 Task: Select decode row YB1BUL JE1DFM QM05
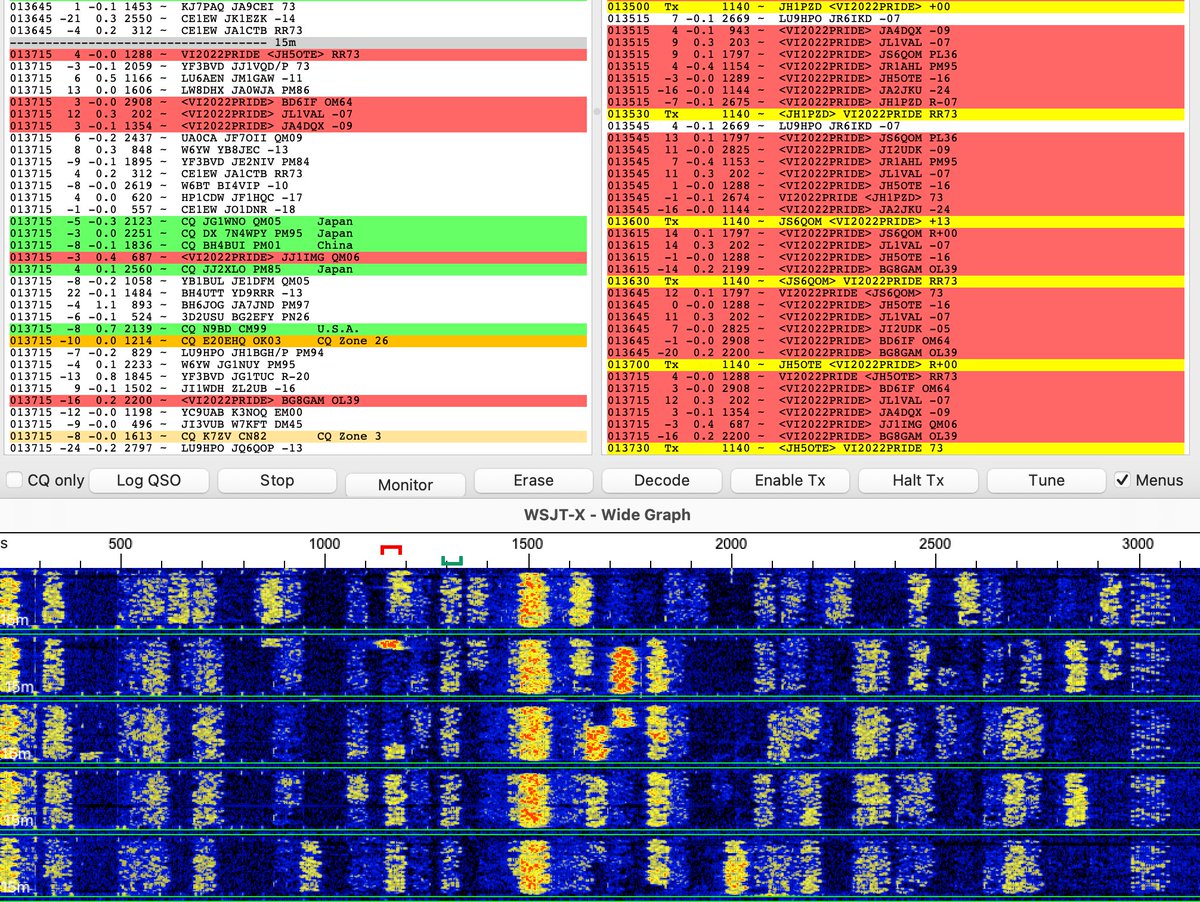(296, 281)
